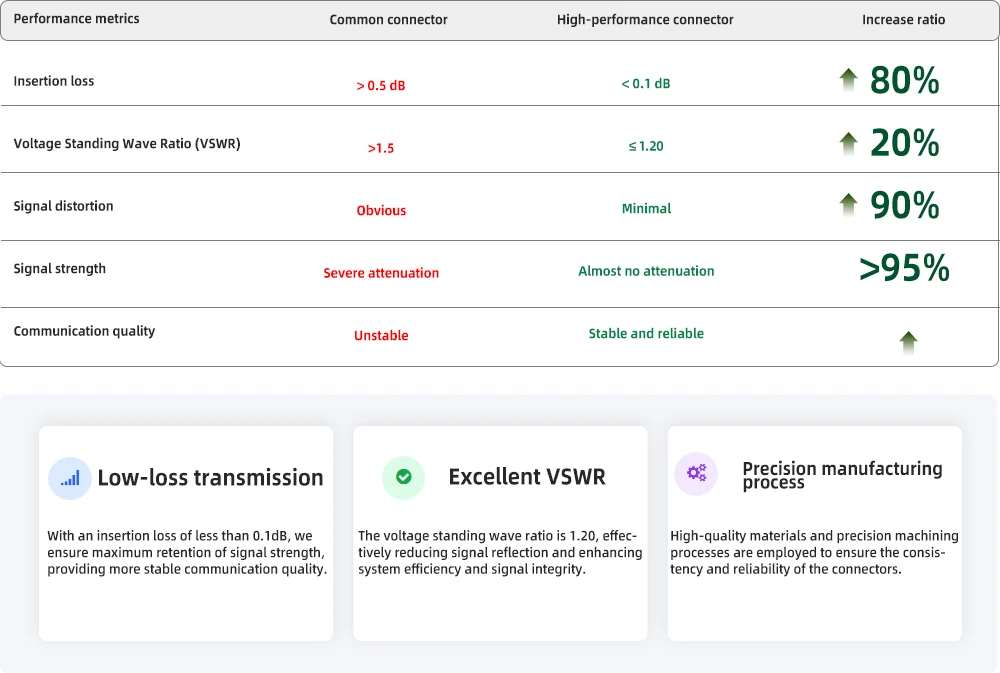
Task: Click the red Obvious cell
Action: coord(381,211)
